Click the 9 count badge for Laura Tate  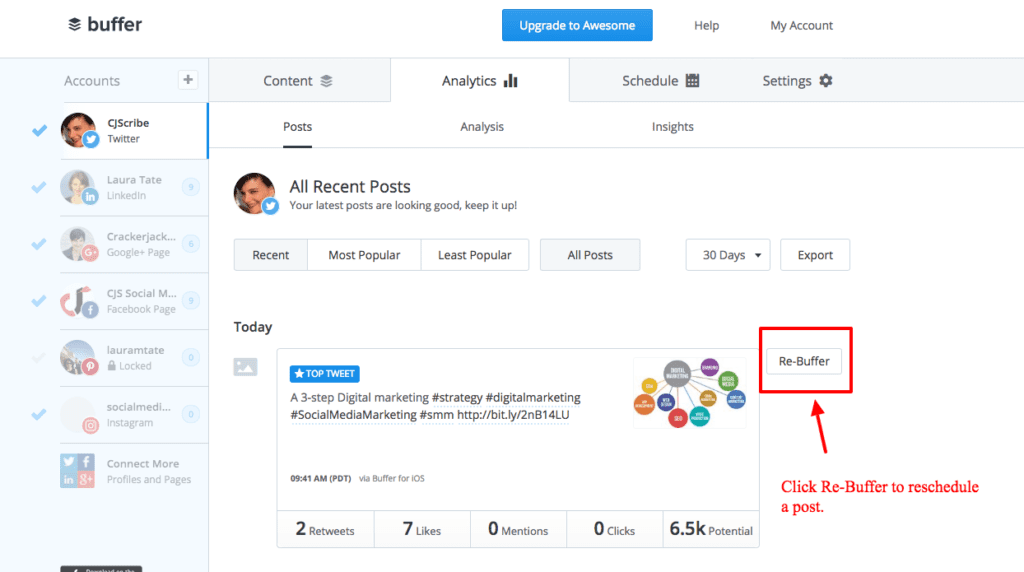point(191,187)
